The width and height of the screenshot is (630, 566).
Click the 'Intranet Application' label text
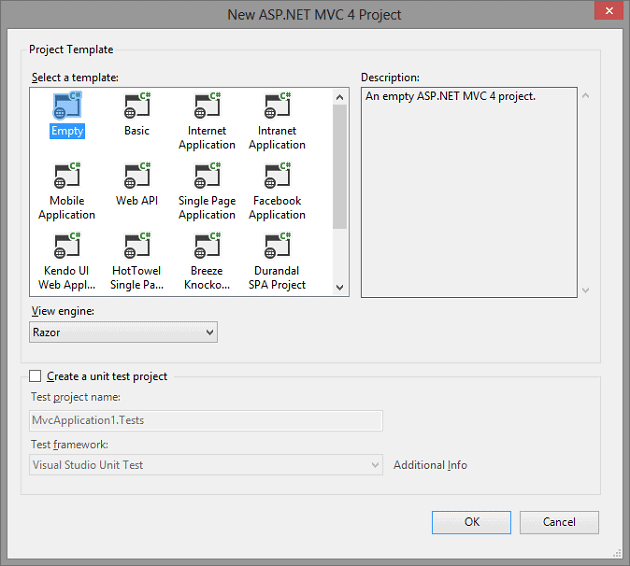[277, 138]
